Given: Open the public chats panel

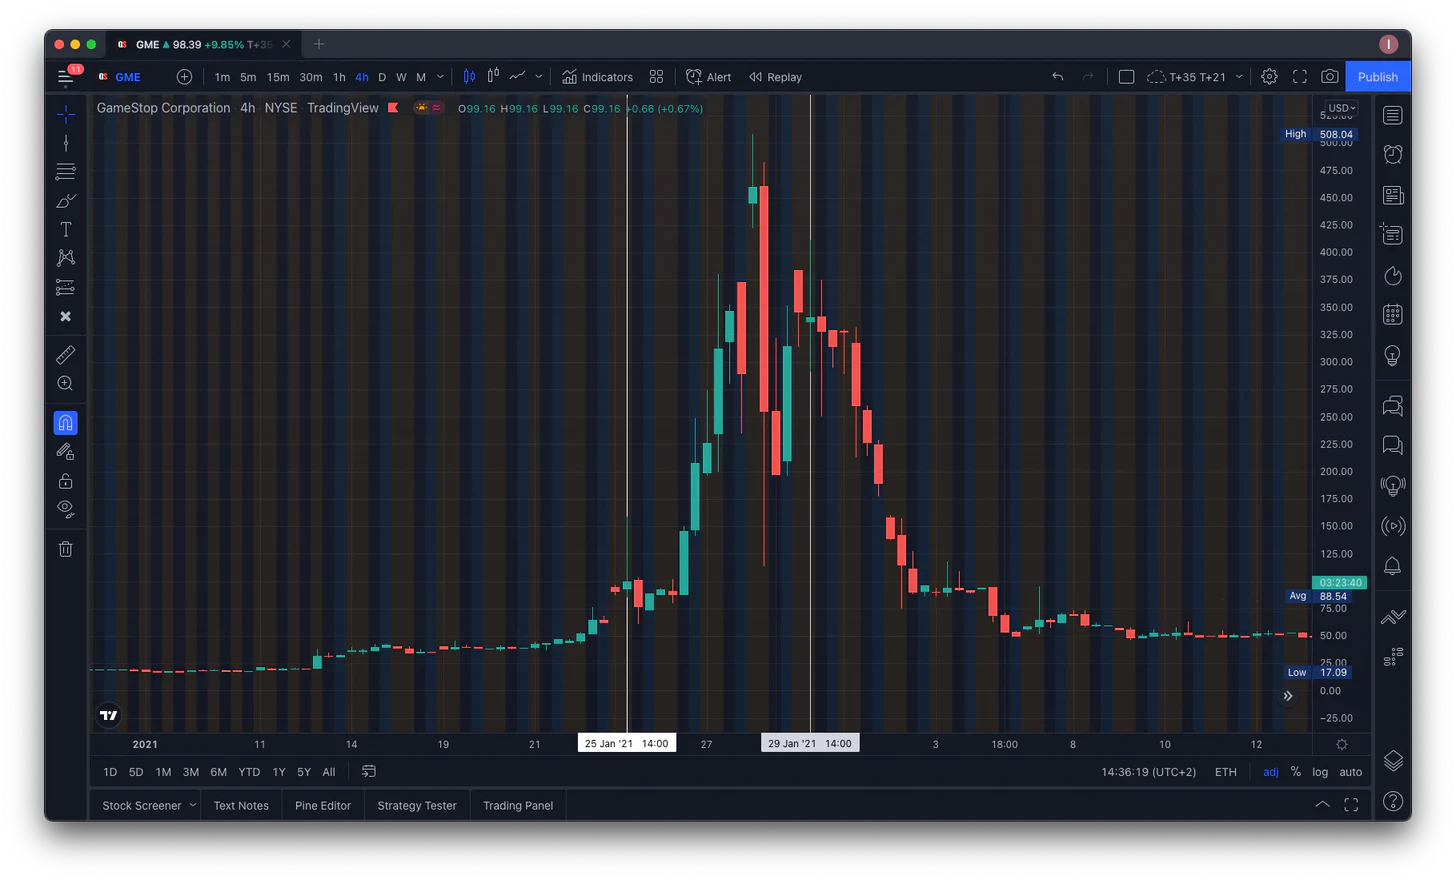Looking at the screenshot, I should click(x=1392, y=406).
